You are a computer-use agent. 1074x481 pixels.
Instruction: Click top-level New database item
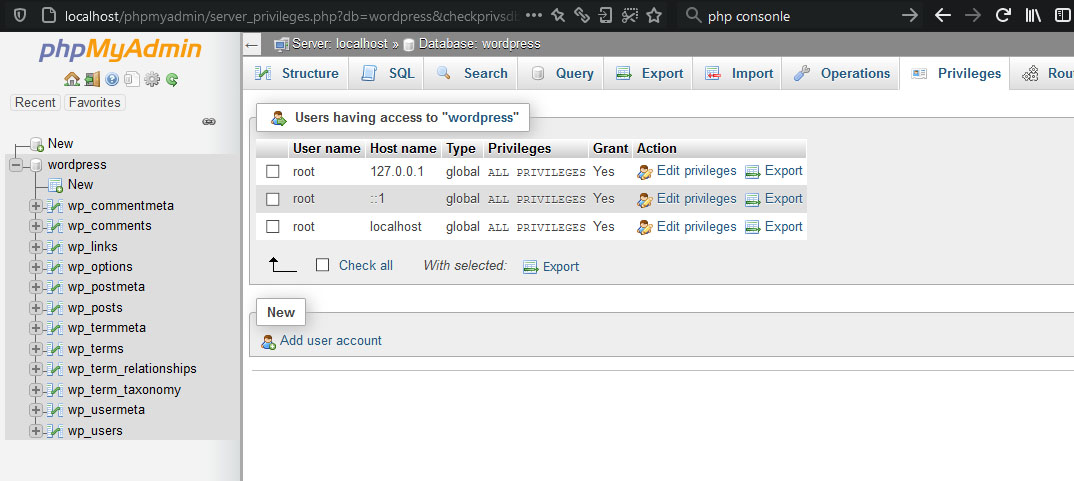pos(60,144)
